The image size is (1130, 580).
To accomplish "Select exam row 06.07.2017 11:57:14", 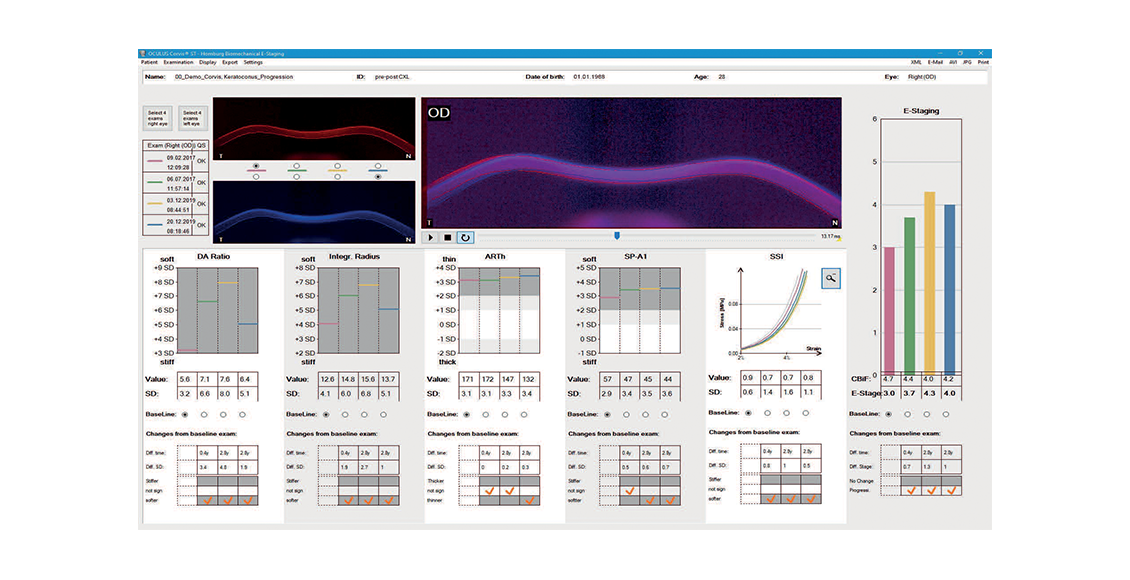I will pyautogui.click(x=176, y=183).
